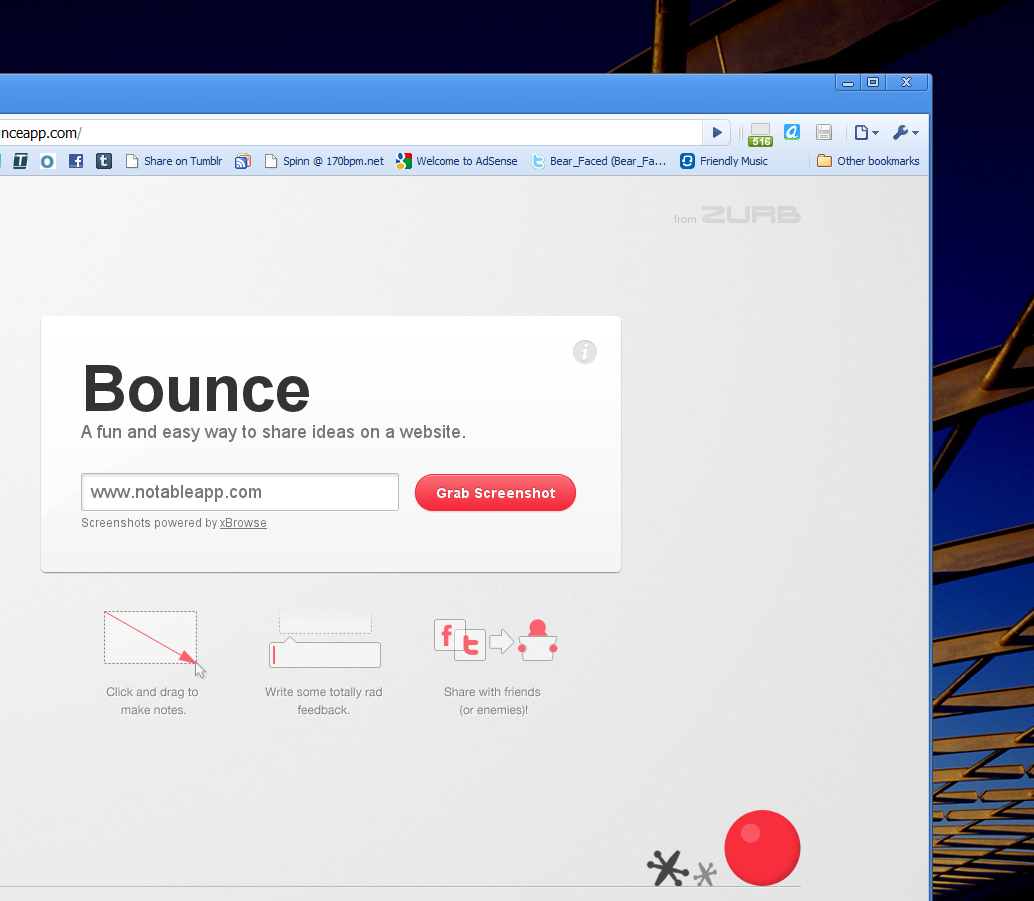Click 'Click and drag to make notes' text

[x=152, y=700]
